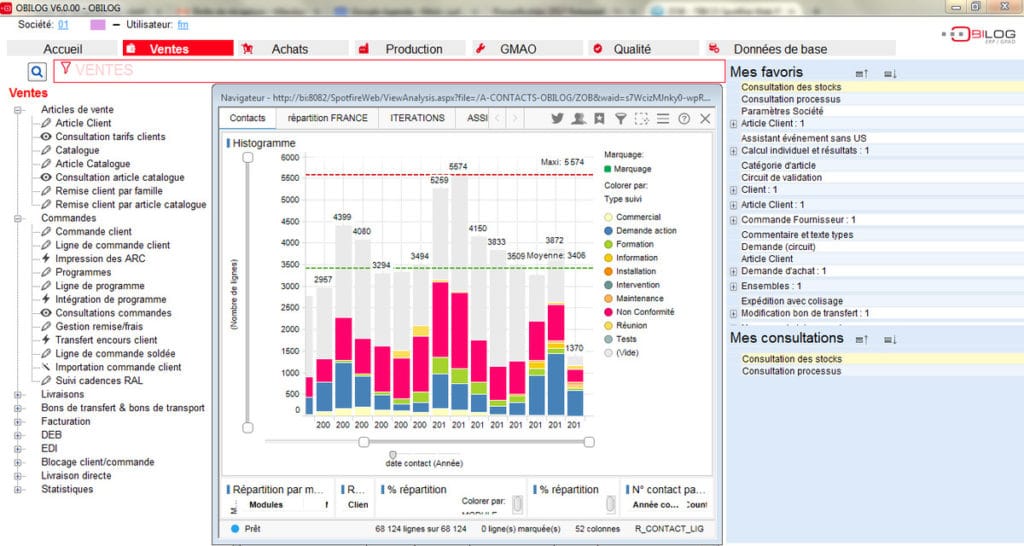Open the filter funnel icon in Spotfire toolbar

(620, 118)
